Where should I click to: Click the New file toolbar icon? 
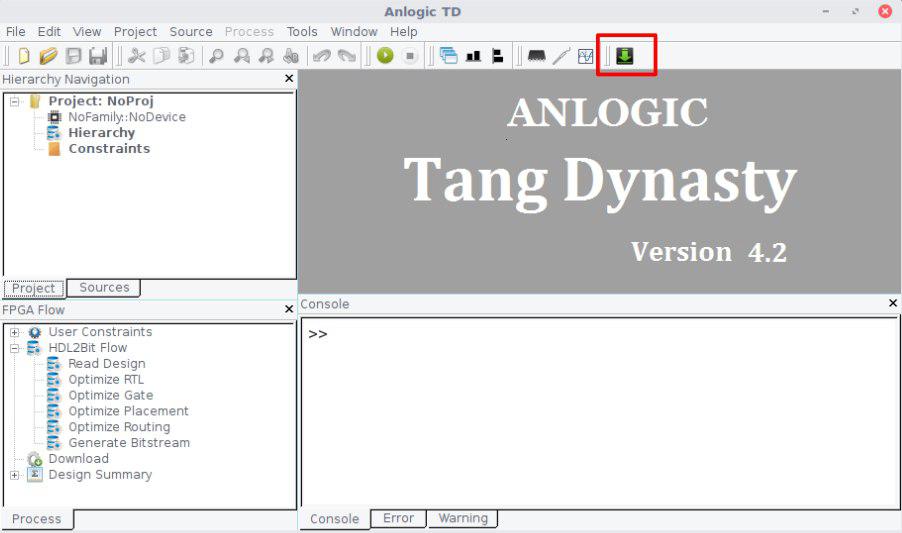(x=24, y=56)
